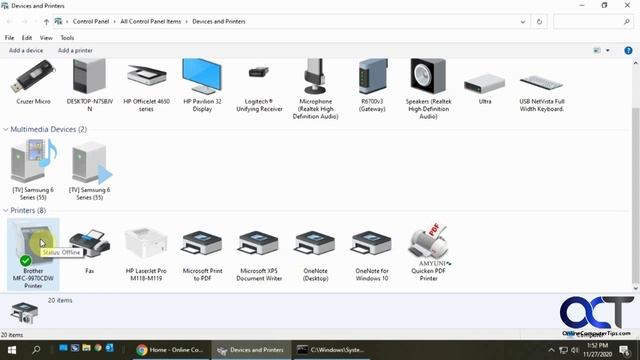Select Speakers (Realtek High Definition Audio)
The width and height of the screenshot is (640, 360).
point(428,89)
